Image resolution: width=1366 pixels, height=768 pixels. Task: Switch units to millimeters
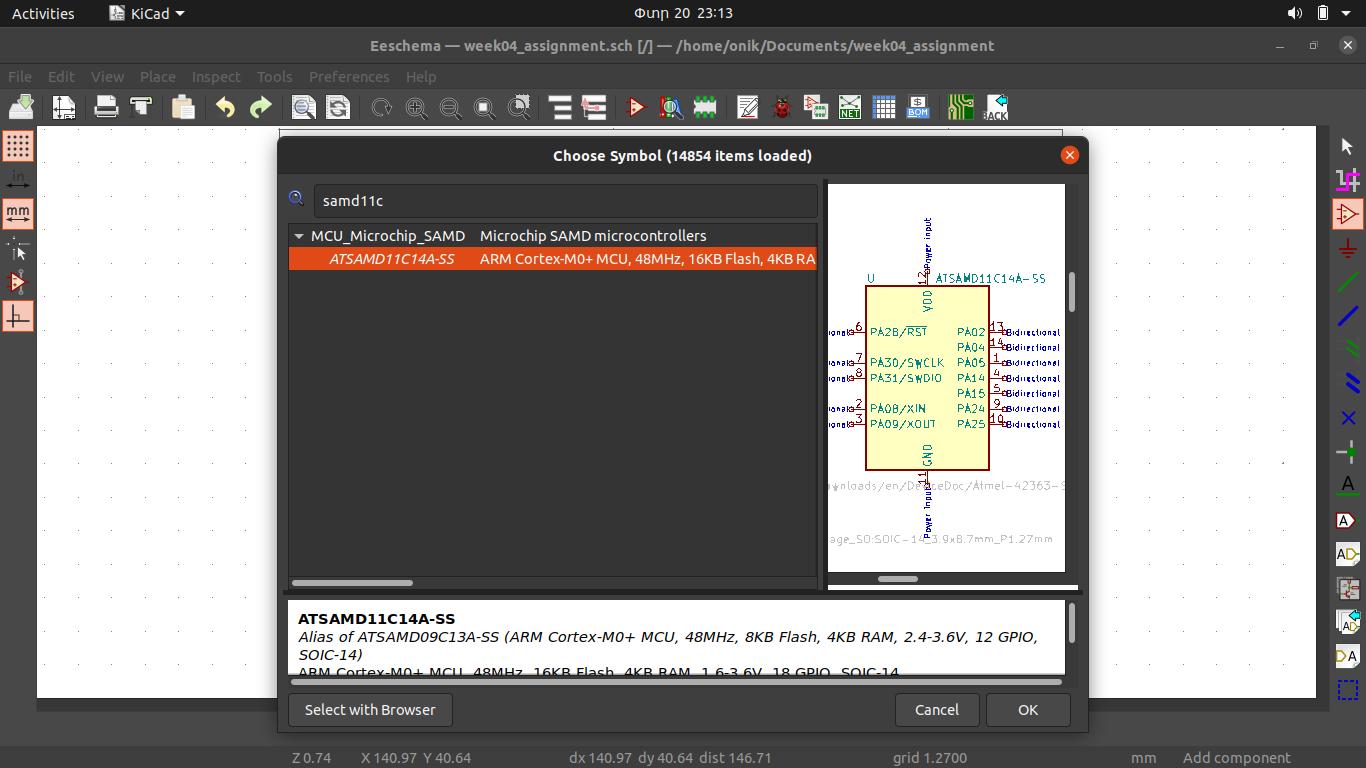click(18, 213)
